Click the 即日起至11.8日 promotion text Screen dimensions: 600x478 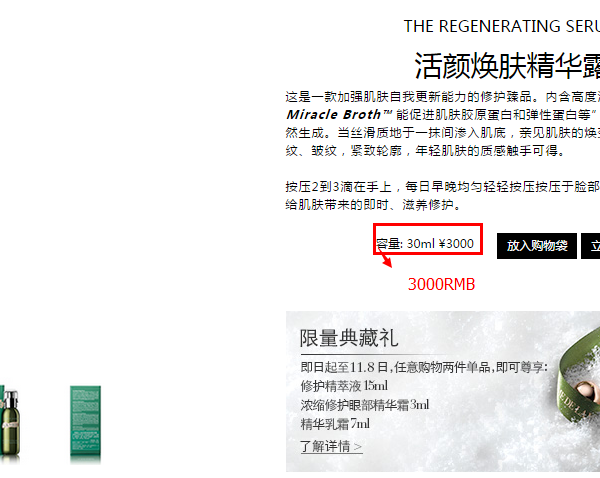tap(424, 367)
